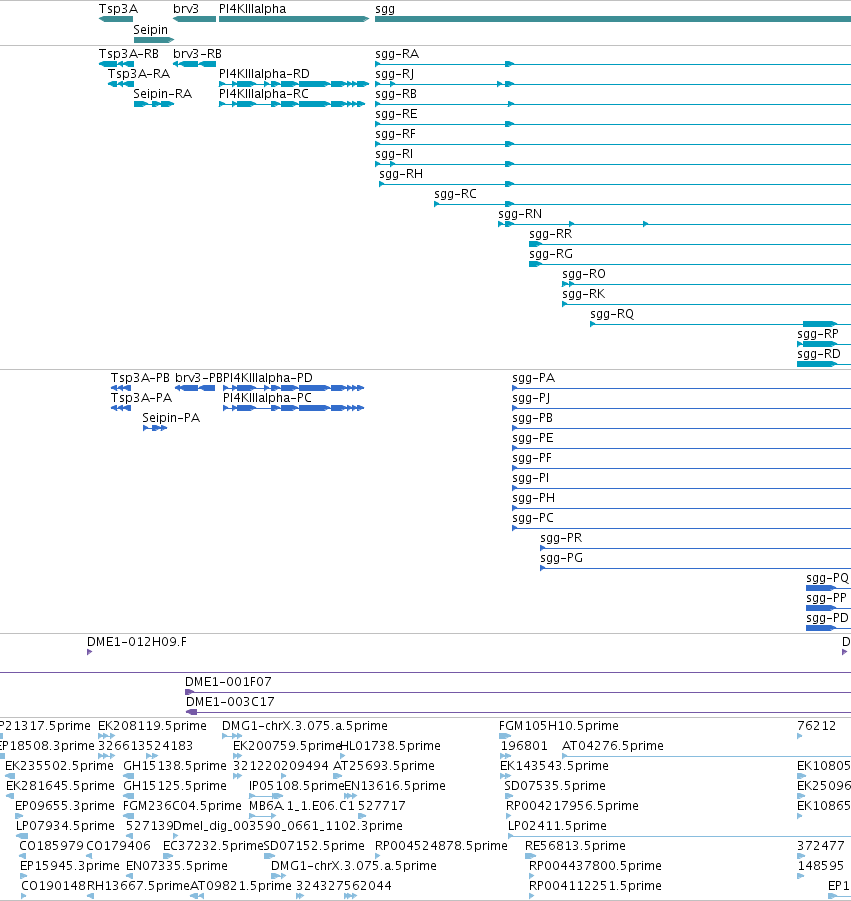
Task: Select the sgg-RR transcript
Action: 690,244
